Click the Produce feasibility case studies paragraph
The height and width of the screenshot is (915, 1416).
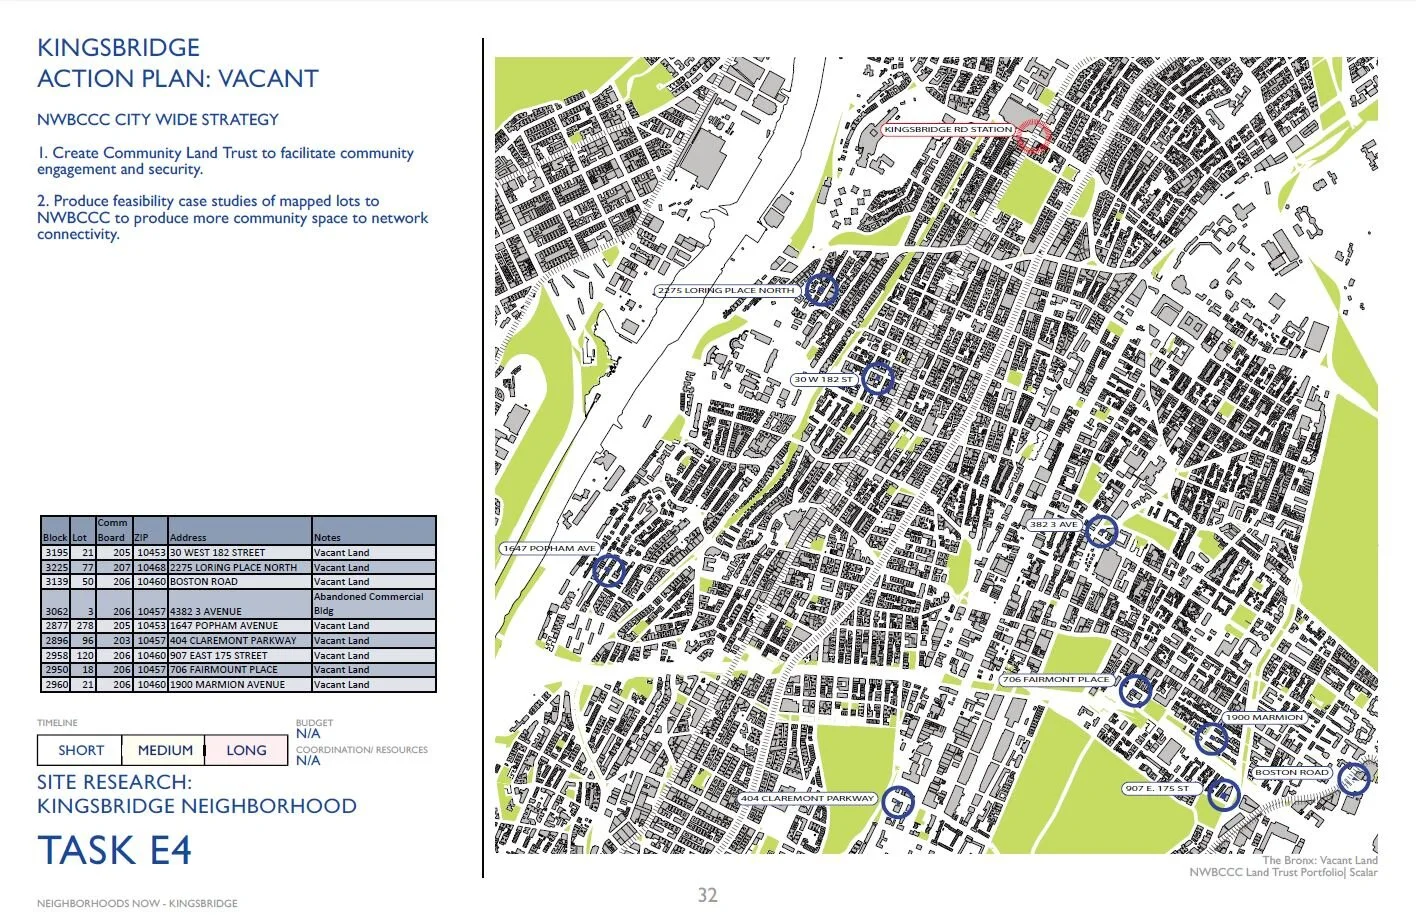[232, 217]
